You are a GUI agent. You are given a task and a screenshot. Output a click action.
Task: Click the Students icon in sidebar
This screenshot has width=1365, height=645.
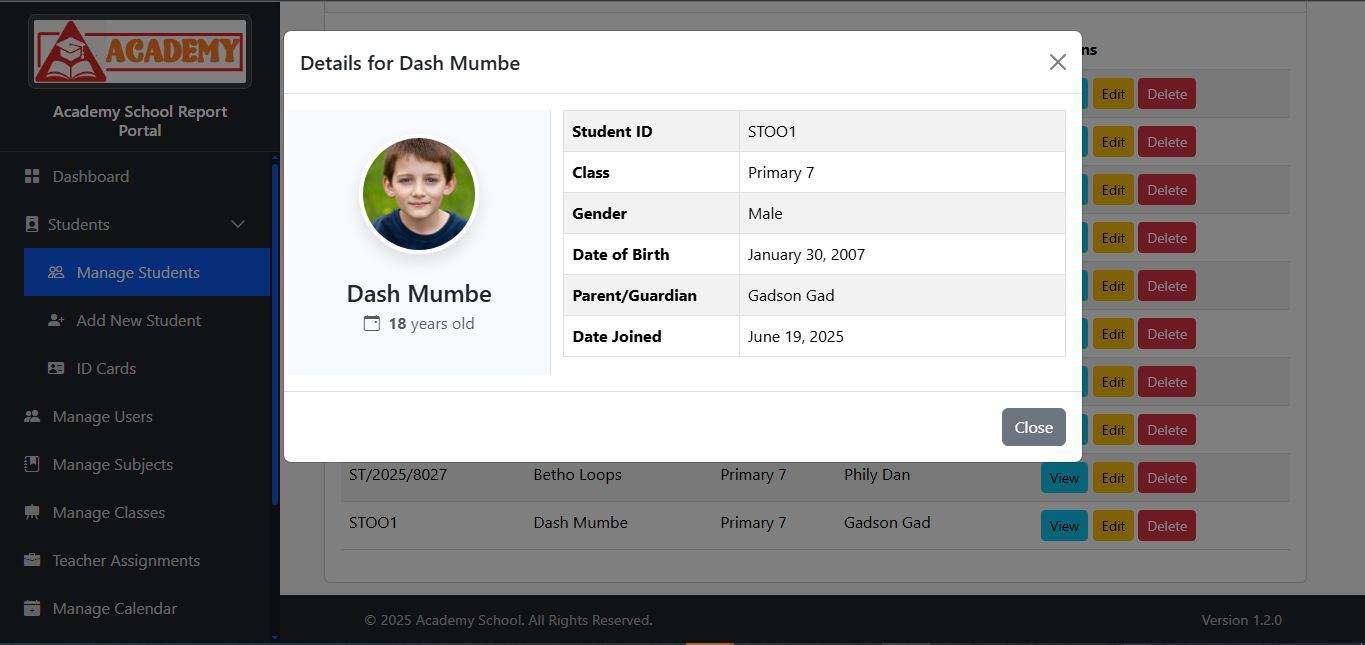click(x=32, y=225)
